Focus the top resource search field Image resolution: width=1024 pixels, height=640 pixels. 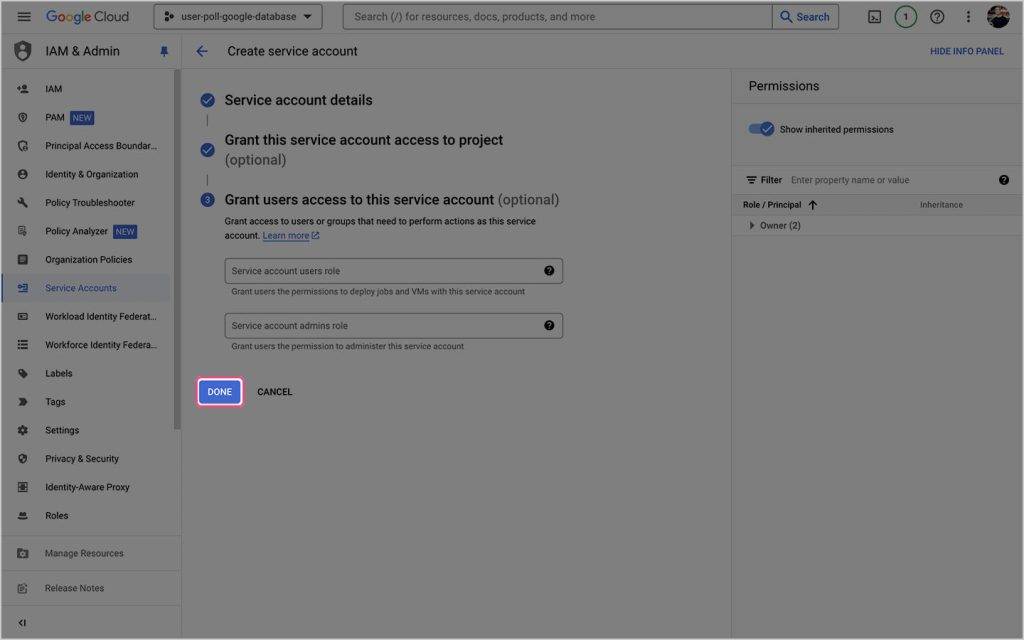(557, 16)
